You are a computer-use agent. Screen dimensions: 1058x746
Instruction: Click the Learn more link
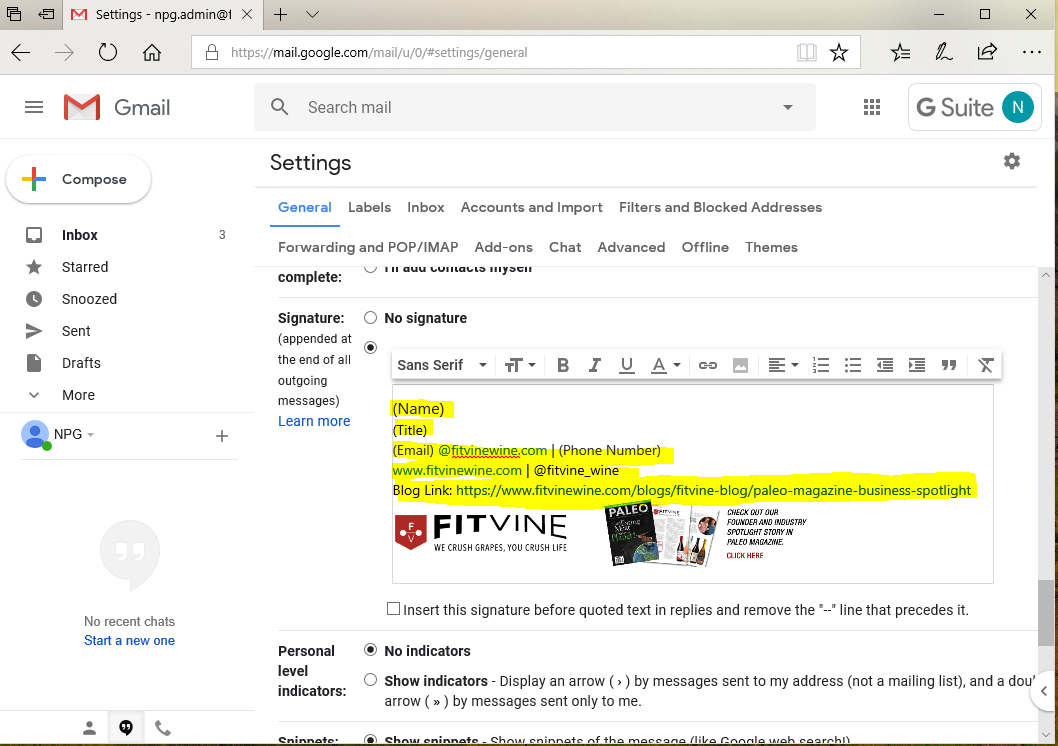tap(314, 421)
